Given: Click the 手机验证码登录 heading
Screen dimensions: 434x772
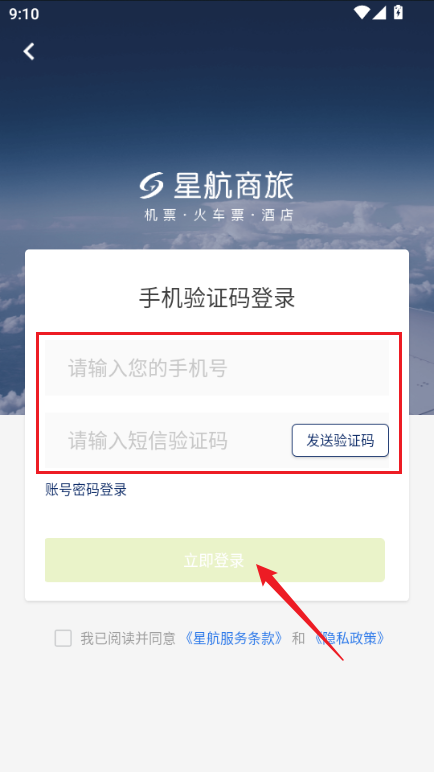Looking at the screenshot, I should coord(217,298).
